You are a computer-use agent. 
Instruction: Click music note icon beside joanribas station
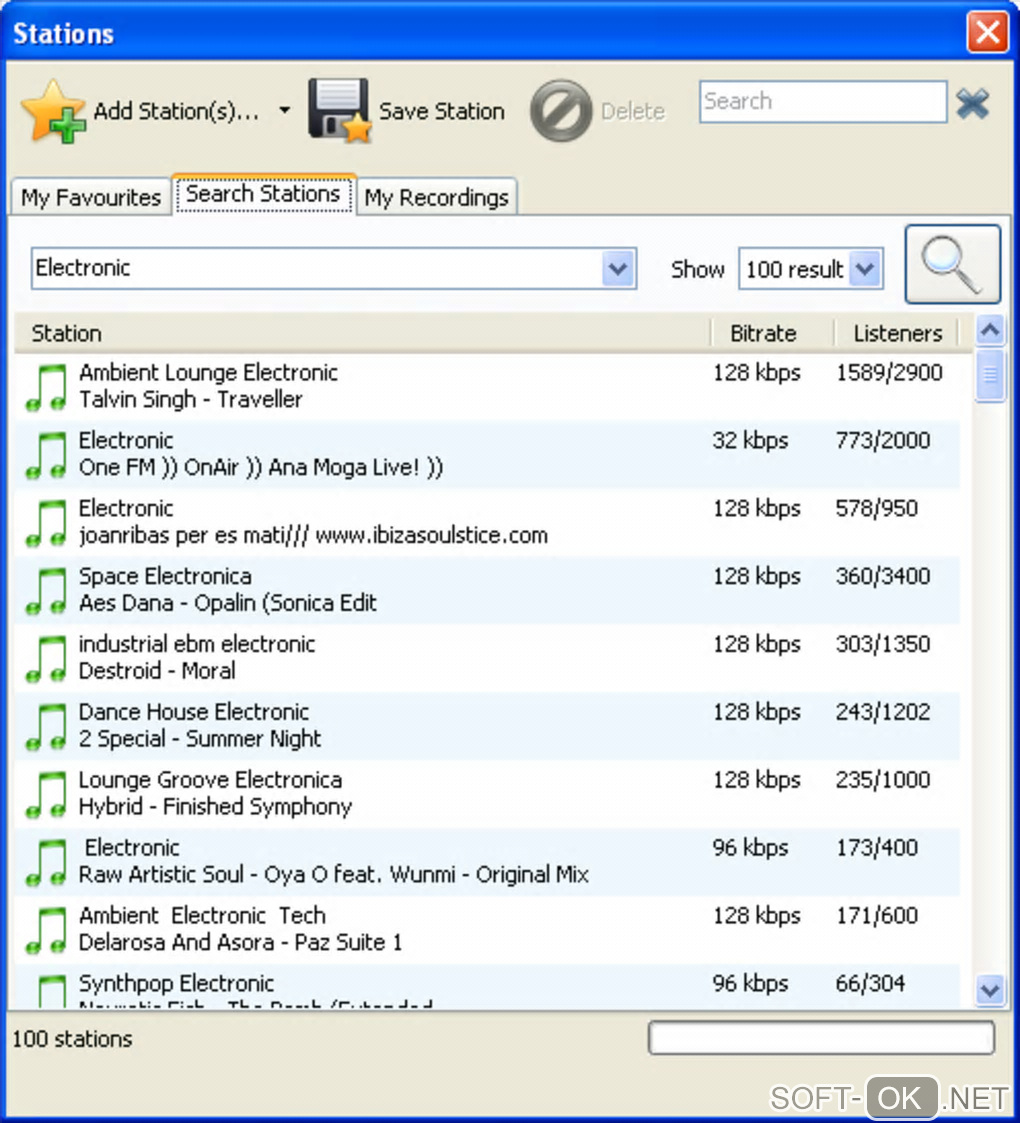46,523
